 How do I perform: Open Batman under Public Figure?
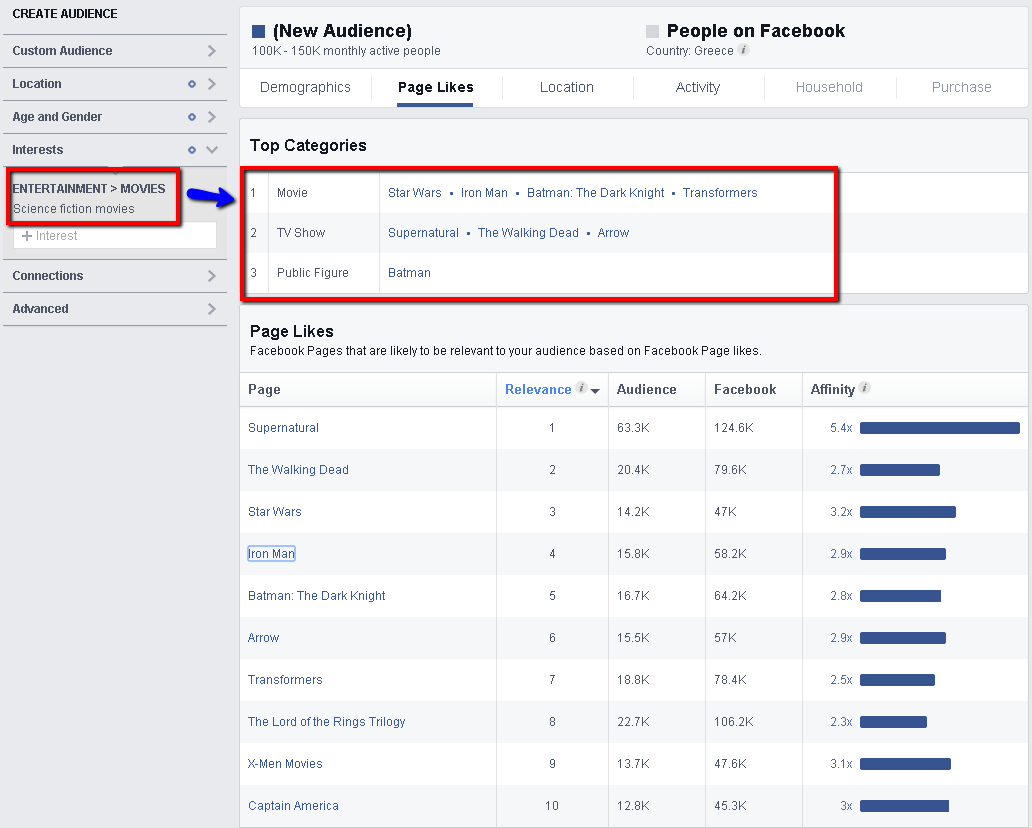409,272
